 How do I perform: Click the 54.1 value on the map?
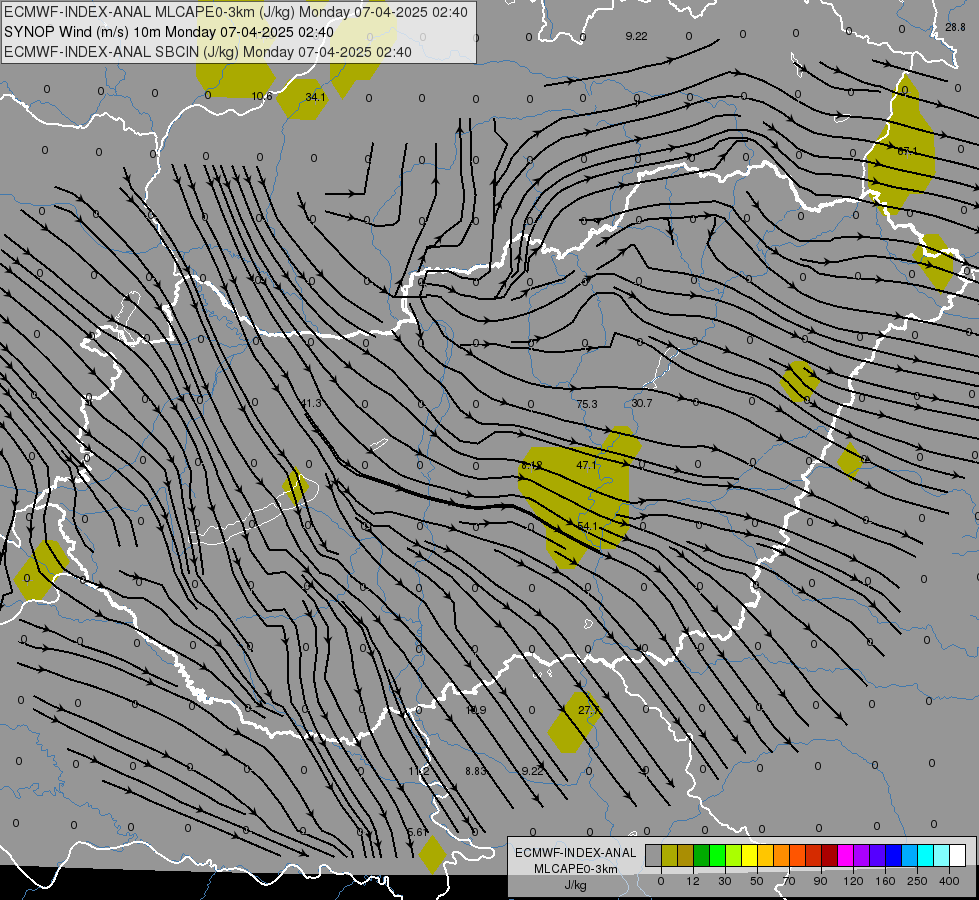588,526
